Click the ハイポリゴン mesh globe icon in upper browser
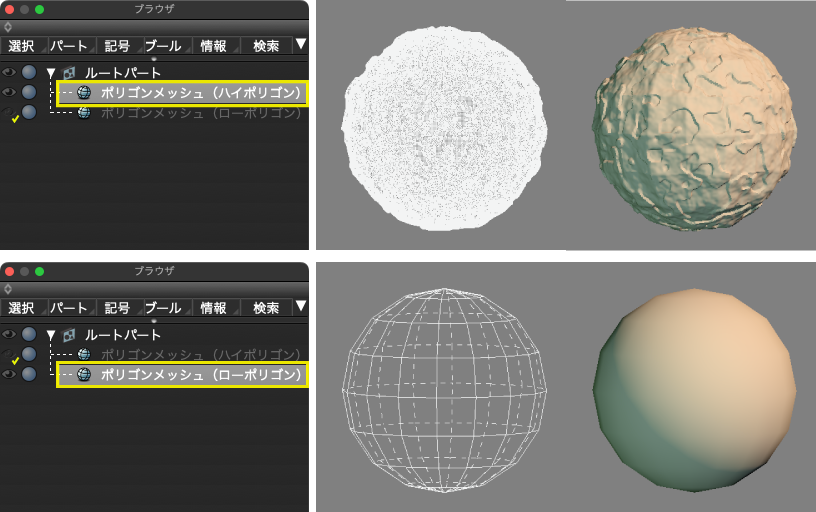This screenshot has width=816, height=512. (84, 93)
